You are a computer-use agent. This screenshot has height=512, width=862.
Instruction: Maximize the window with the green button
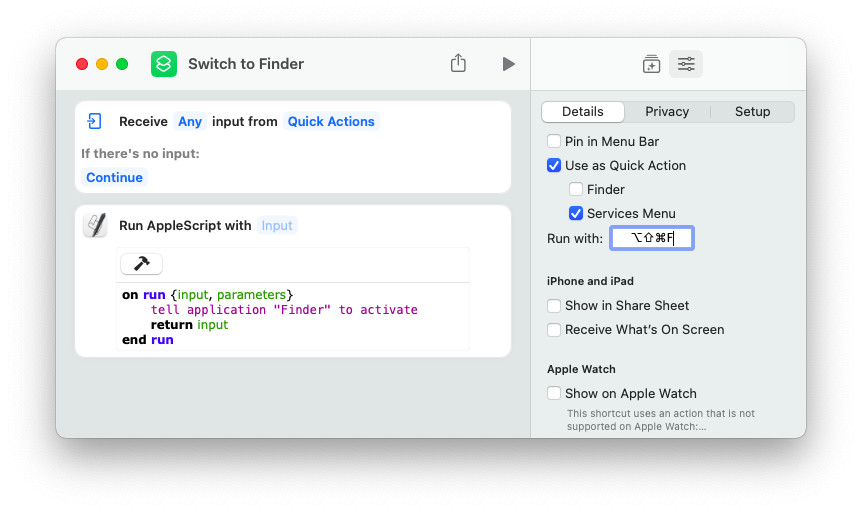[x=122, y=64]
